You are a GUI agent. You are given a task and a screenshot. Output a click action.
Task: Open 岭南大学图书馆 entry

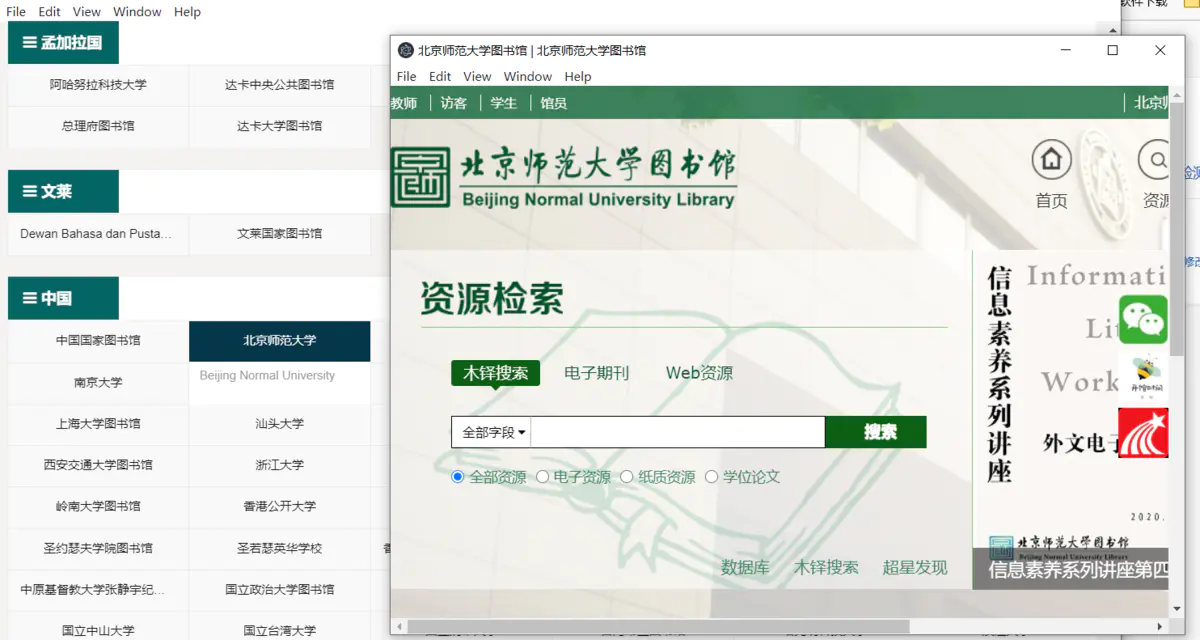(x=98, y=506)
